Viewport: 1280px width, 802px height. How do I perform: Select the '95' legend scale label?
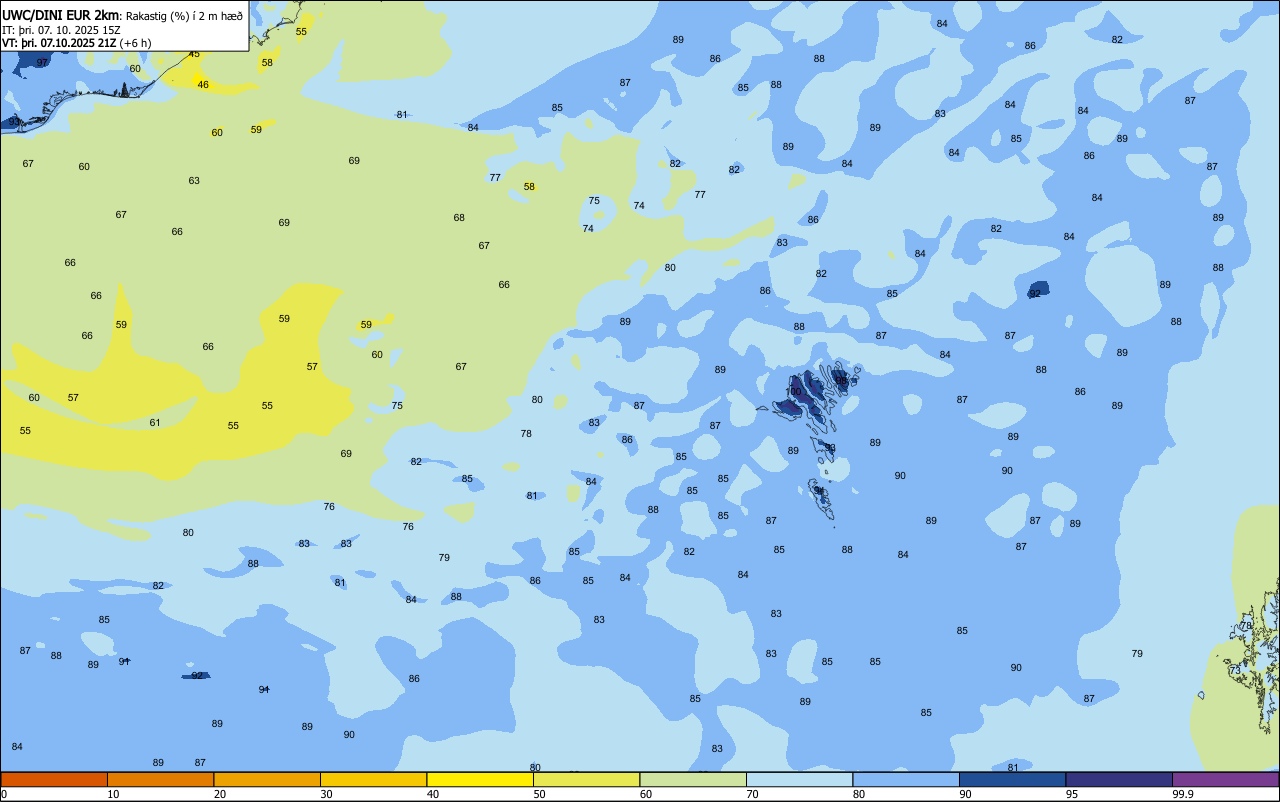[1072, 794]
